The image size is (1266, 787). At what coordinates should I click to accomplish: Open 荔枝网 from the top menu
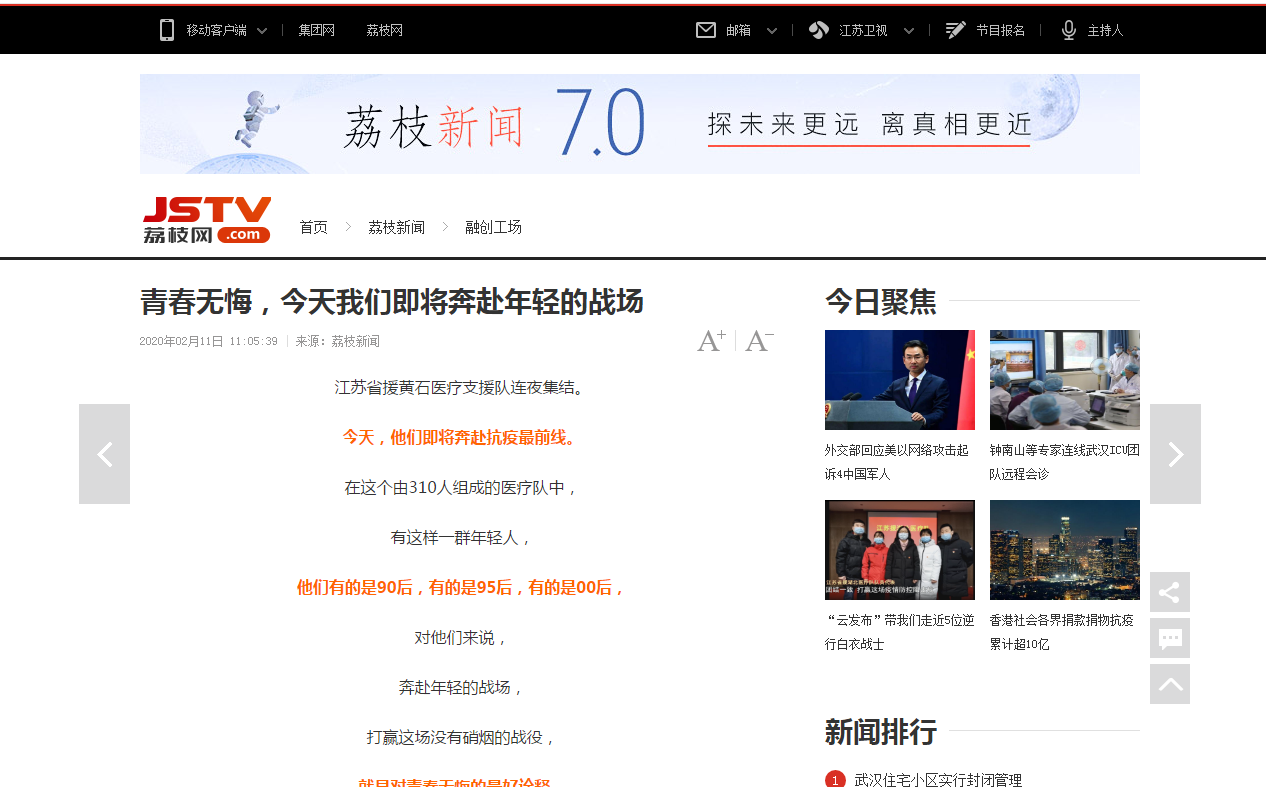coord(384,30)
